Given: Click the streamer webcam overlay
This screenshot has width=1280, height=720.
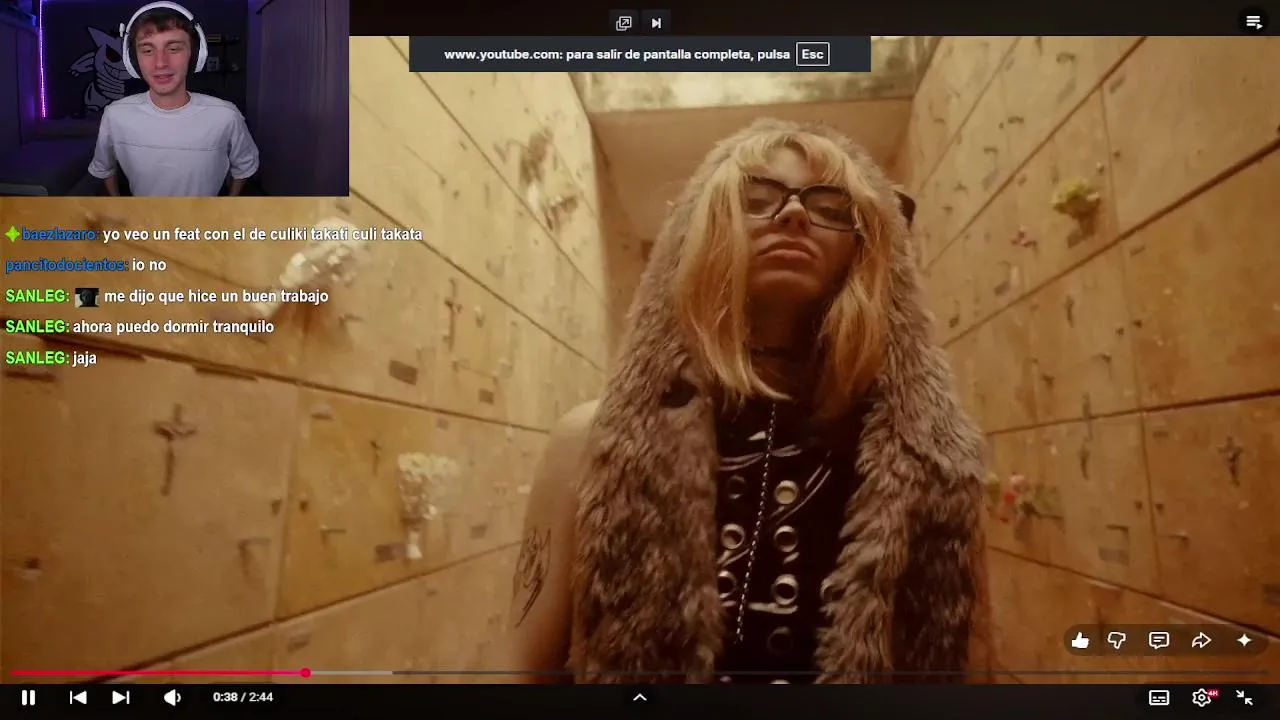Looking at the screenshot, I should (x=174, y=98).
